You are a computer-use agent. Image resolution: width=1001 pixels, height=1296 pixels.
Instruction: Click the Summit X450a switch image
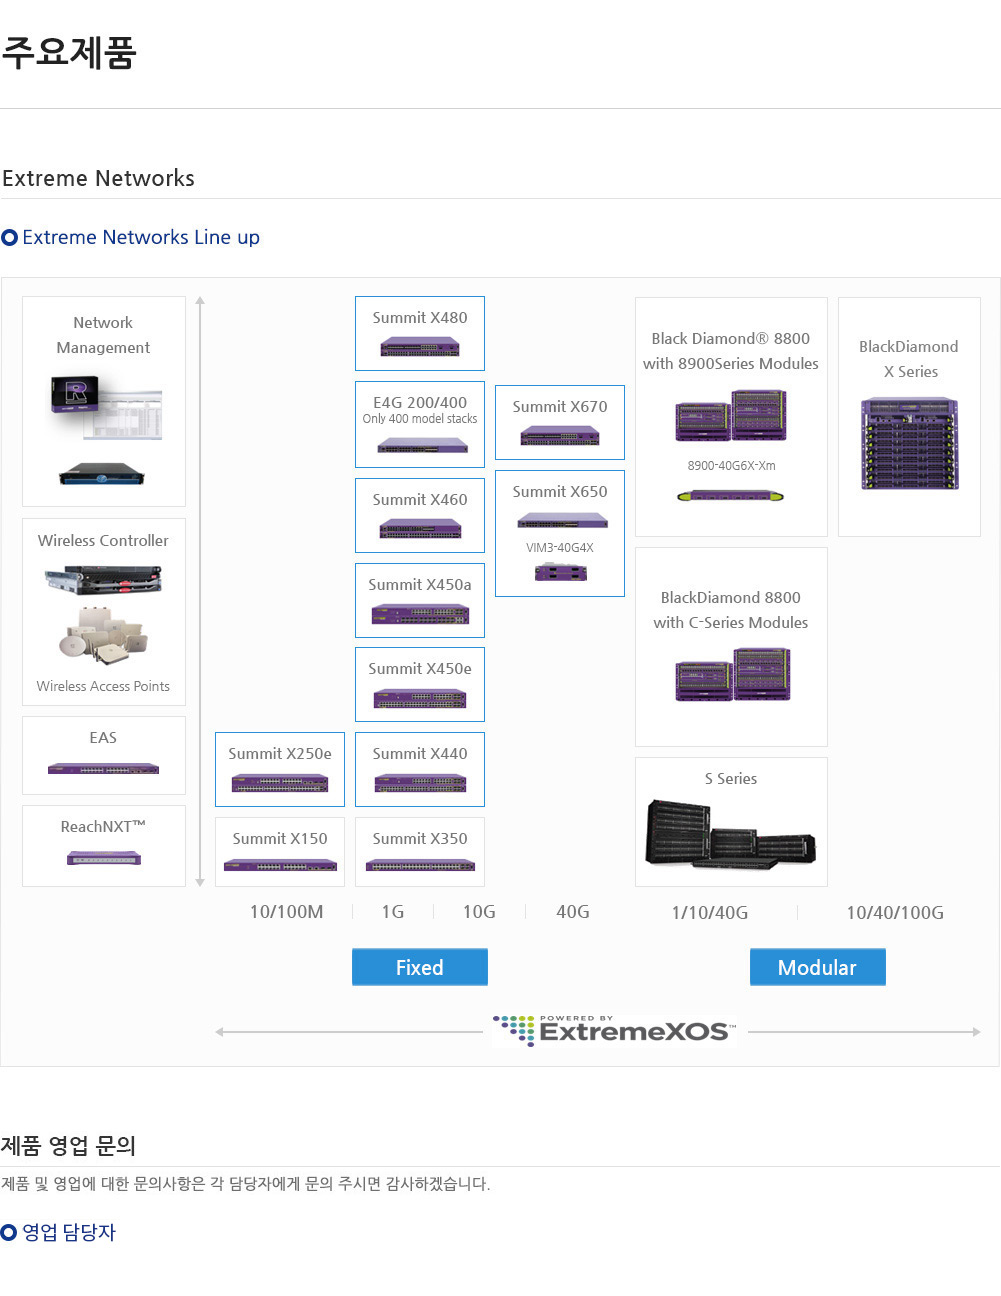click(x=420, y=614)
